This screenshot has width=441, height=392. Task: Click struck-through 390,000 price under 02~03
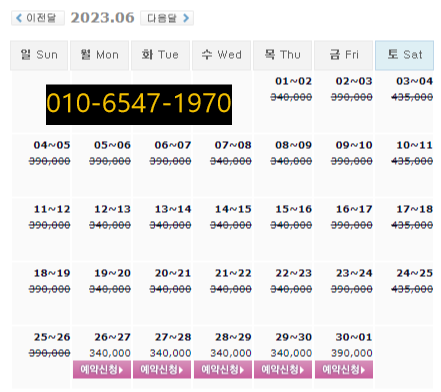pyautogui.click(x=352, y=97)
